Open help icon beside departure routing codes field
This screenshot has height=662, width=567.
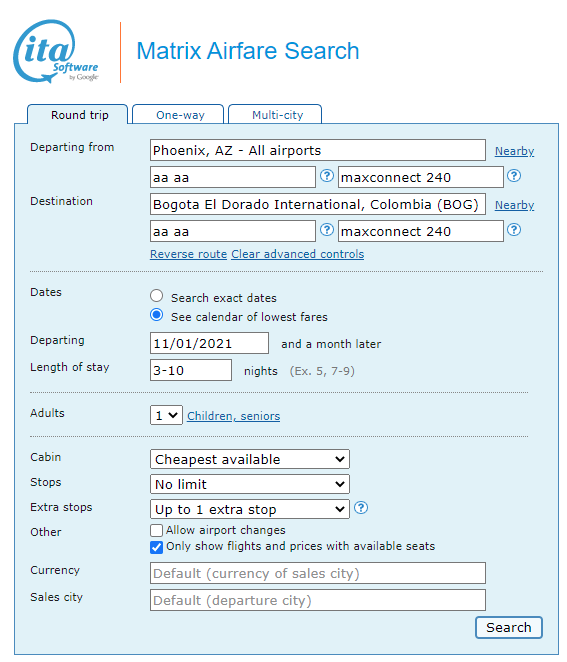(x=326, y=176)
